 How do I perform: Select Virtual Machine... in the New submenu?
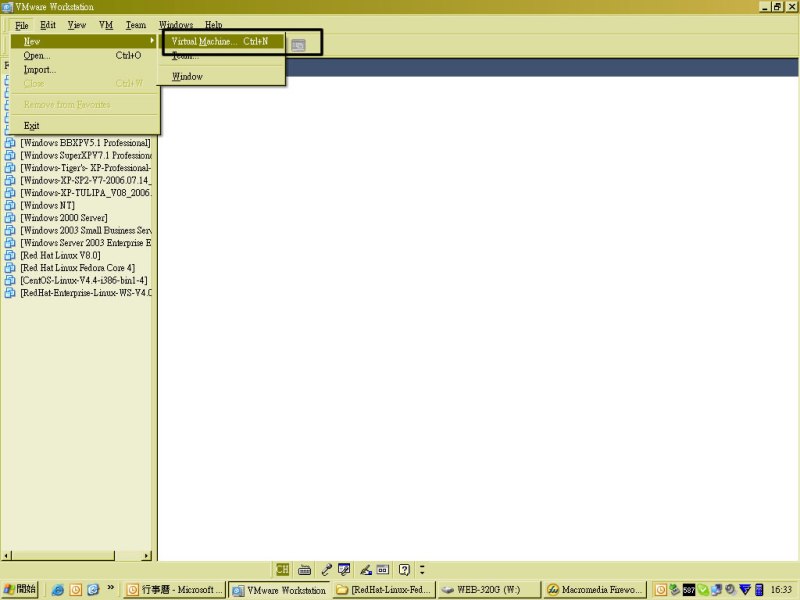coord(222,41)
